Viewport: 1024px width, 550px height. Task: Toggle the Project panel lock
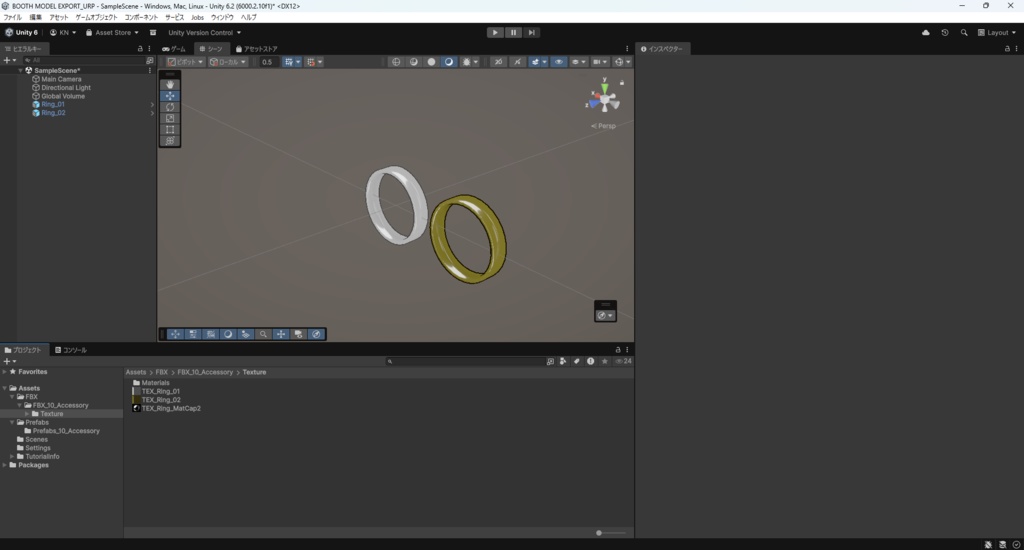618,350
